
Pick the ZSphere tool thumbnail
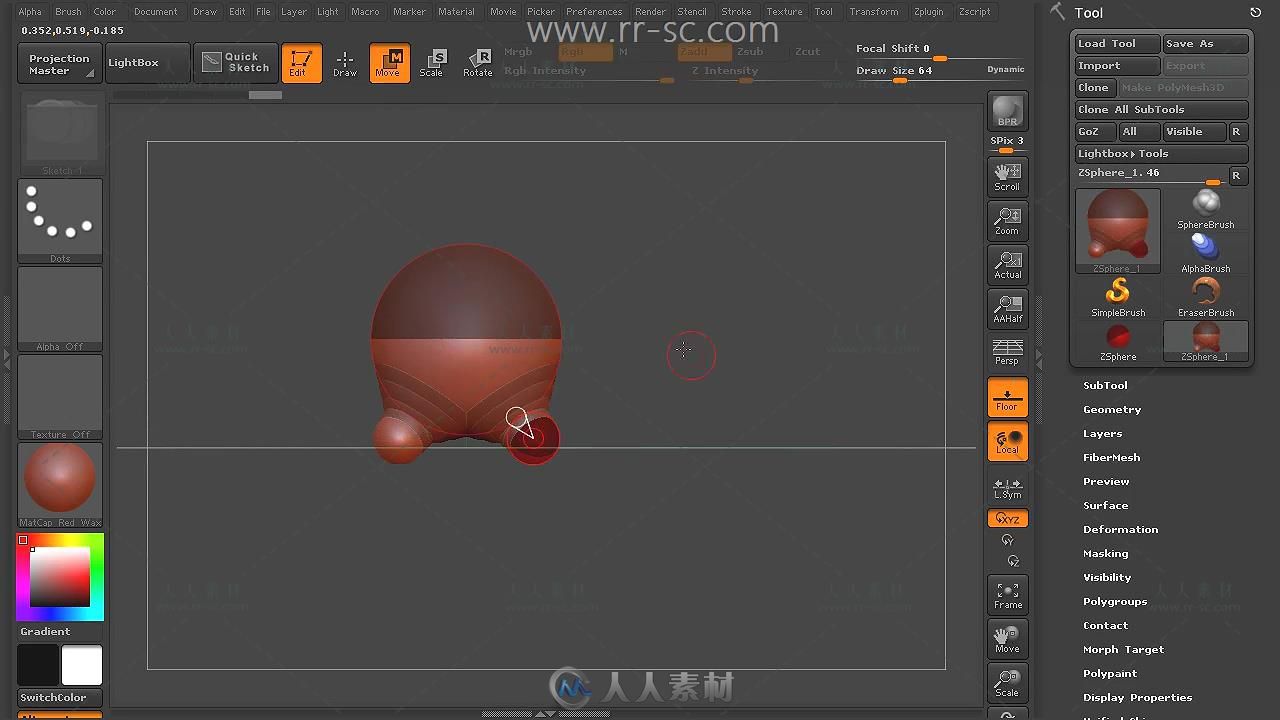point(1118,341)
